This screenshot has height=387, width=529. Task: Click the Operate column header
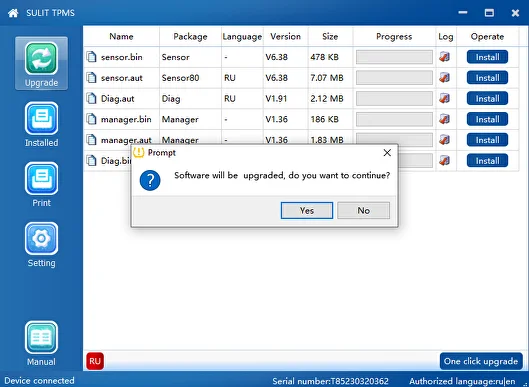[x=487, y=36]
